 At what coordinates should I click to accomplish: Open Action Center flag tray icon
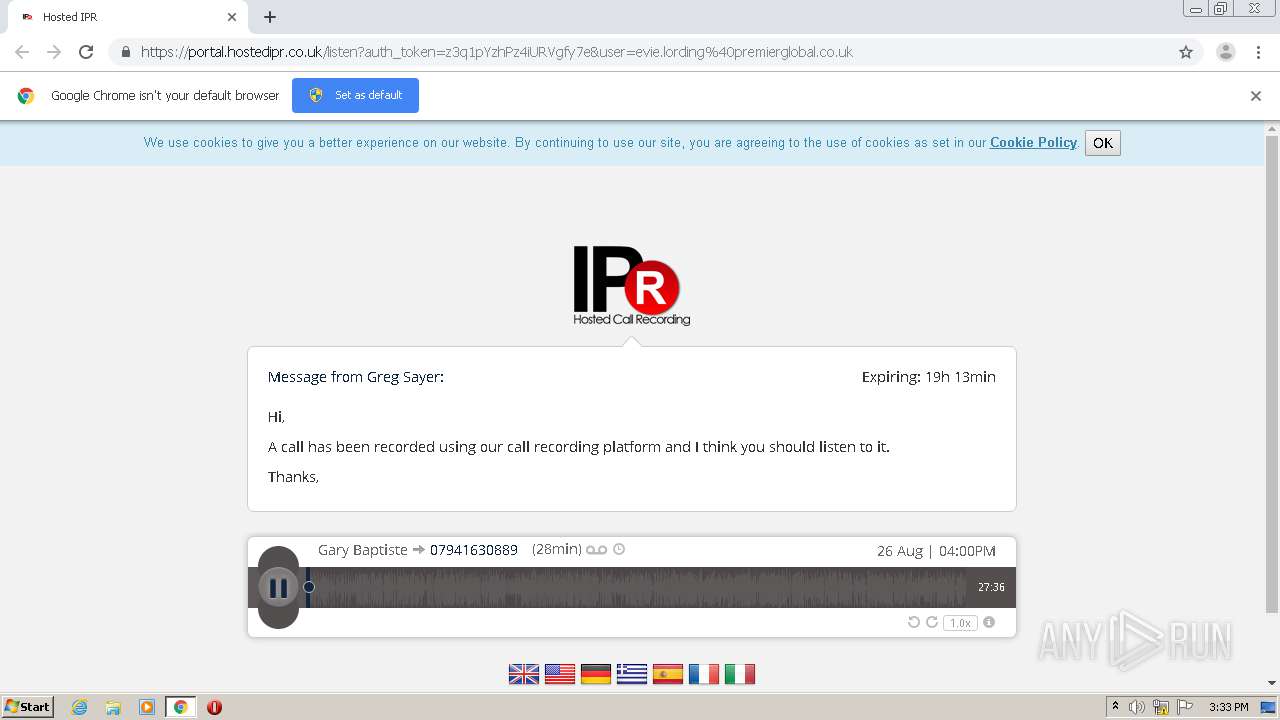click(1185, 707)
